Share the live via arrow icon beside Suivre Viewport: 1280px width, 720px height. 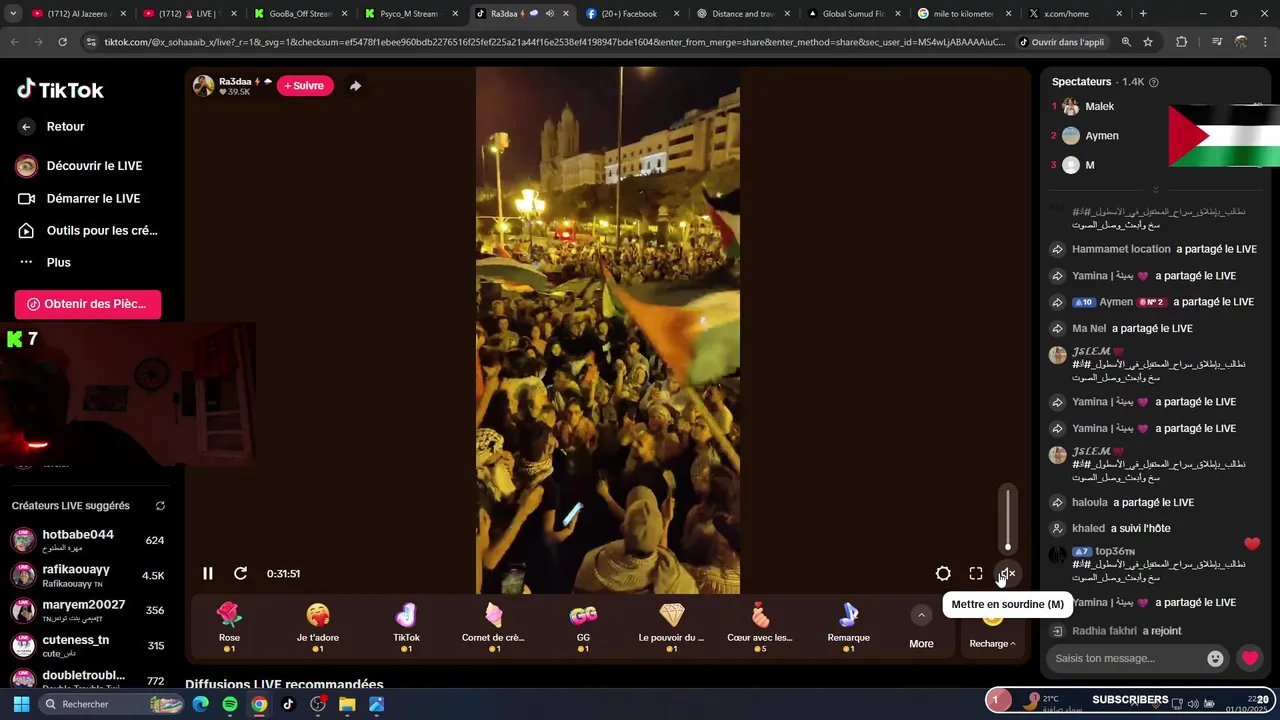(x=355, y=86)
